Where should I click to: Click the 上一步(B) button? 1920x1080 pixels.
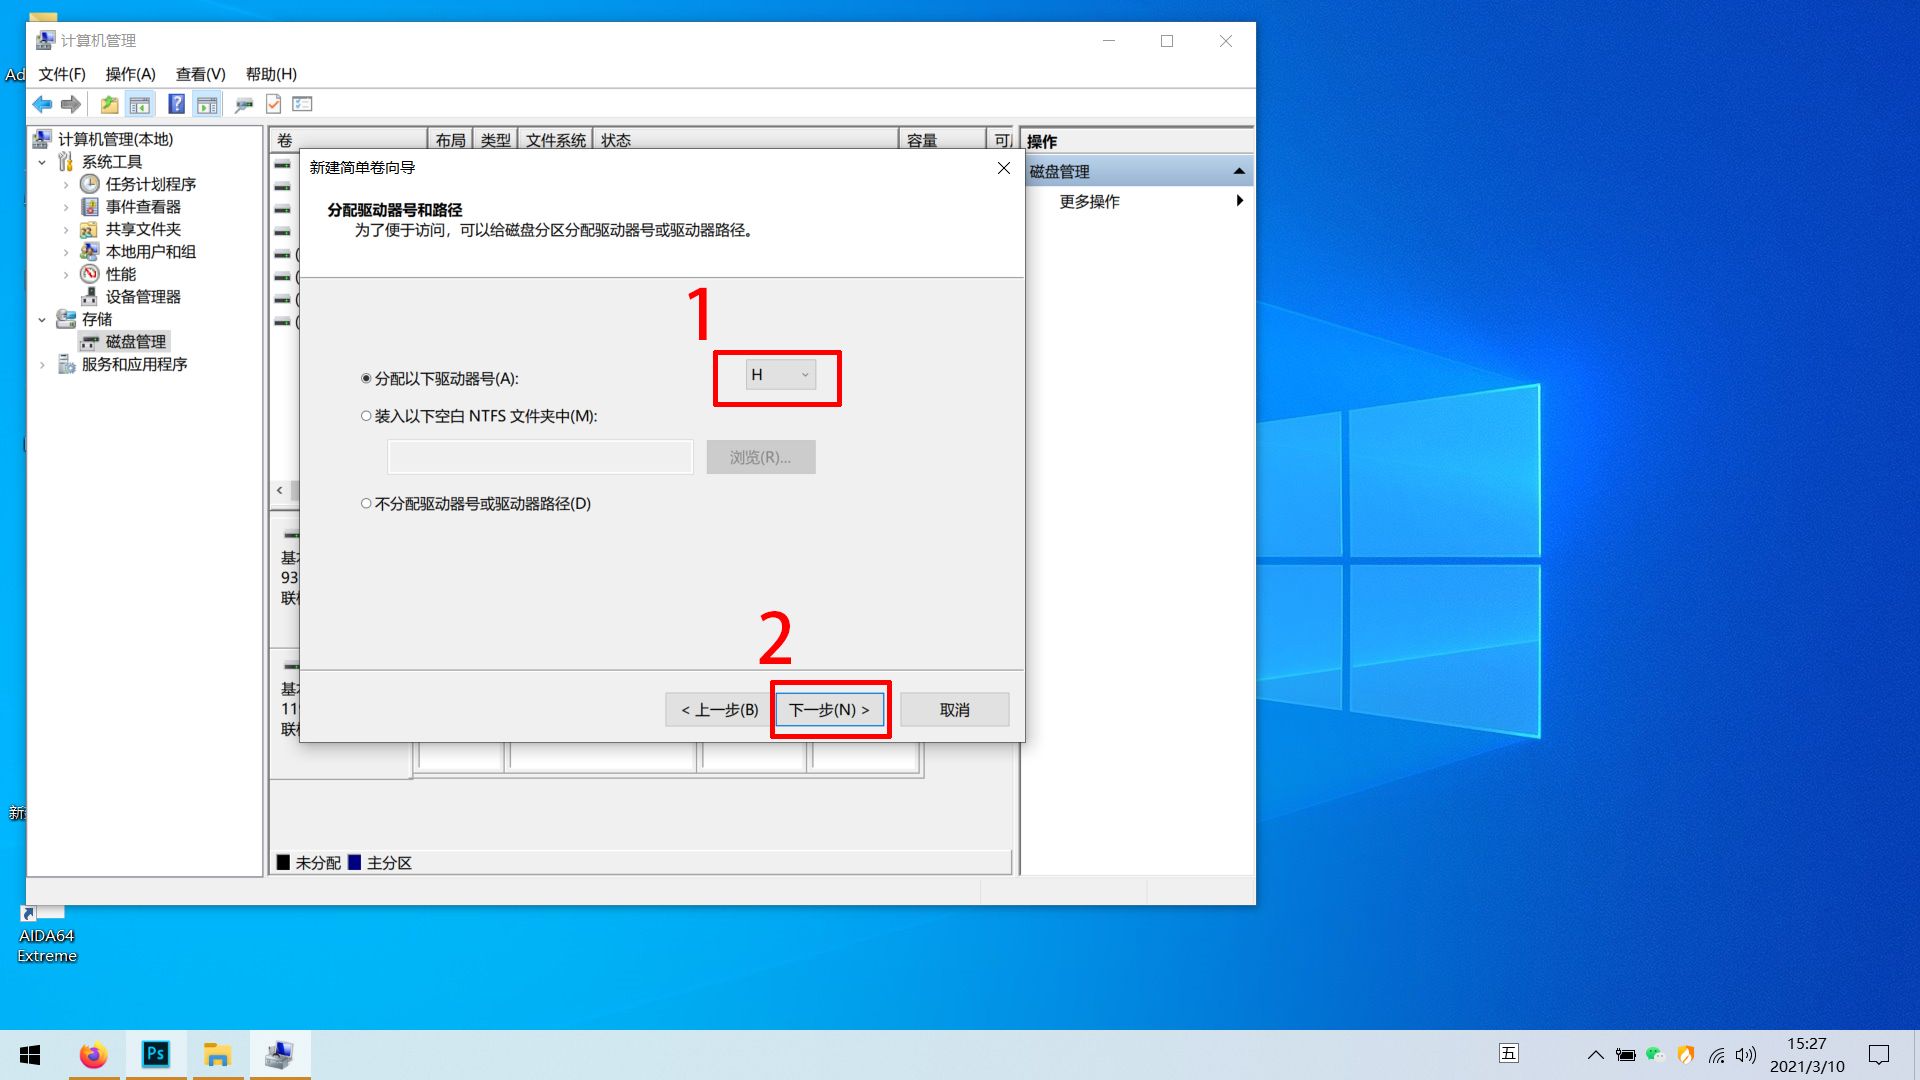coord(719,710)
